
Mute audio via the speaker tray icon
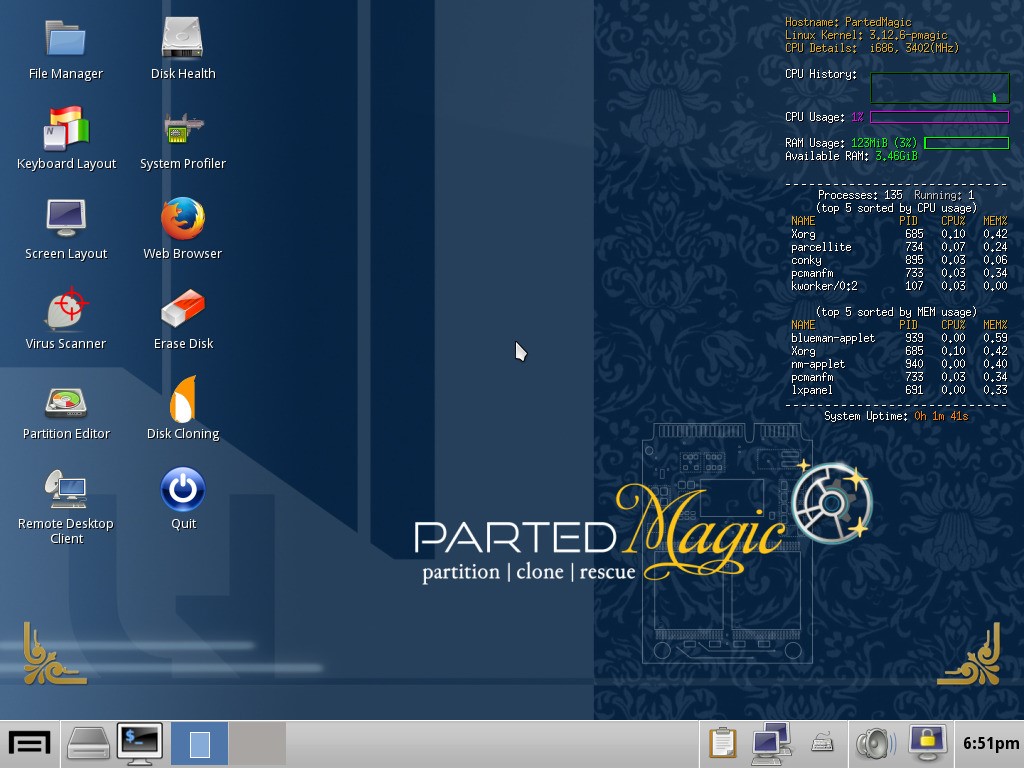(873, 743)
